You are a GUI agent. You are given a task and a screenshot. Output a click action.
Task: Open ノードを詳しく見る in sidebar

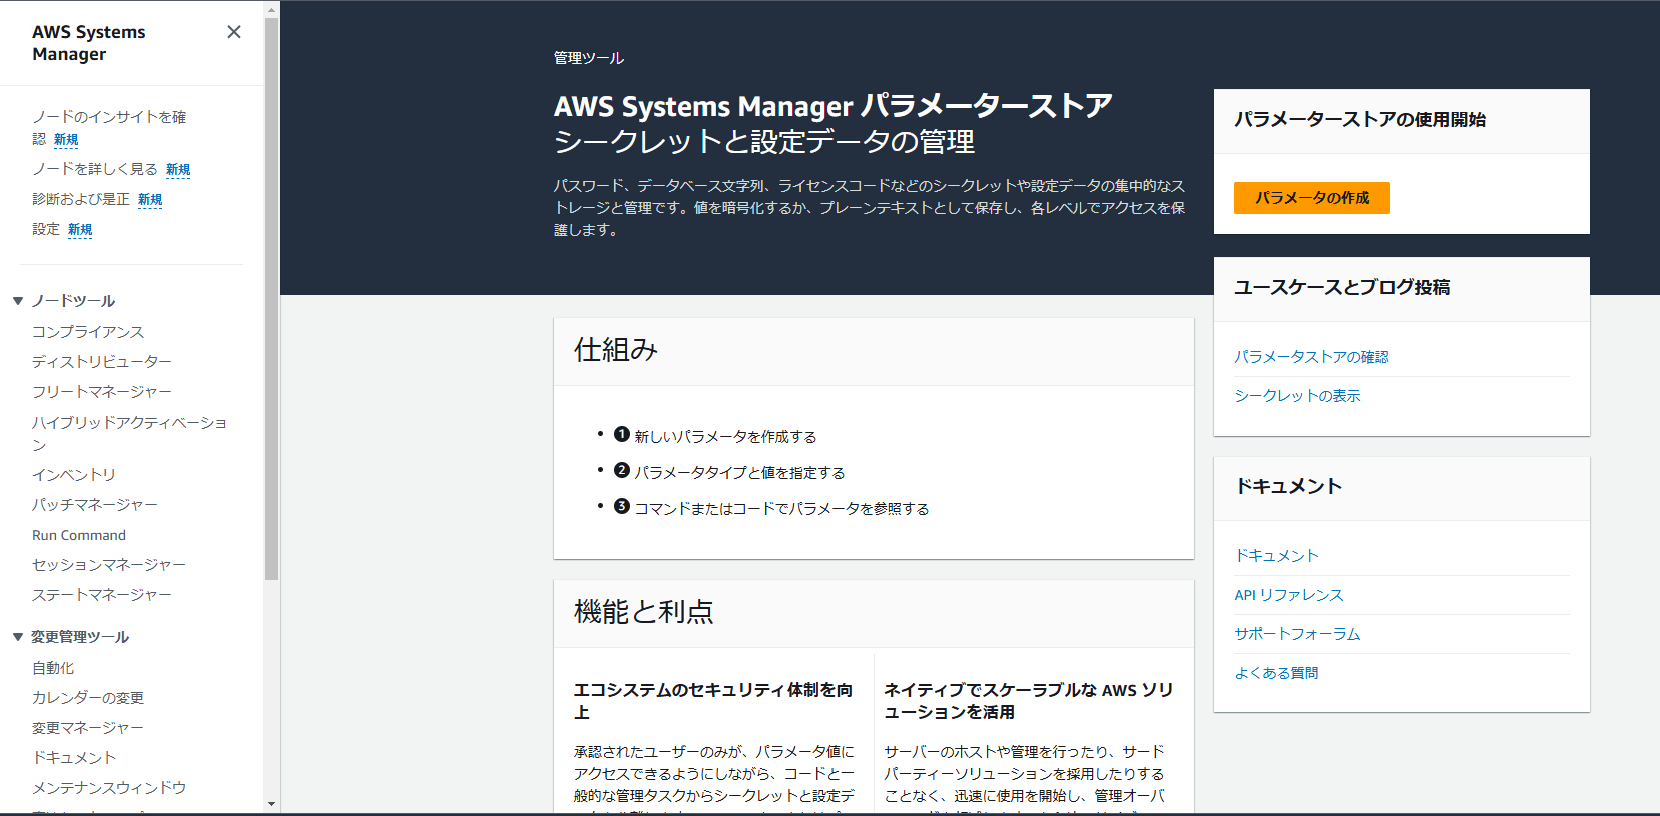[95, 169]
